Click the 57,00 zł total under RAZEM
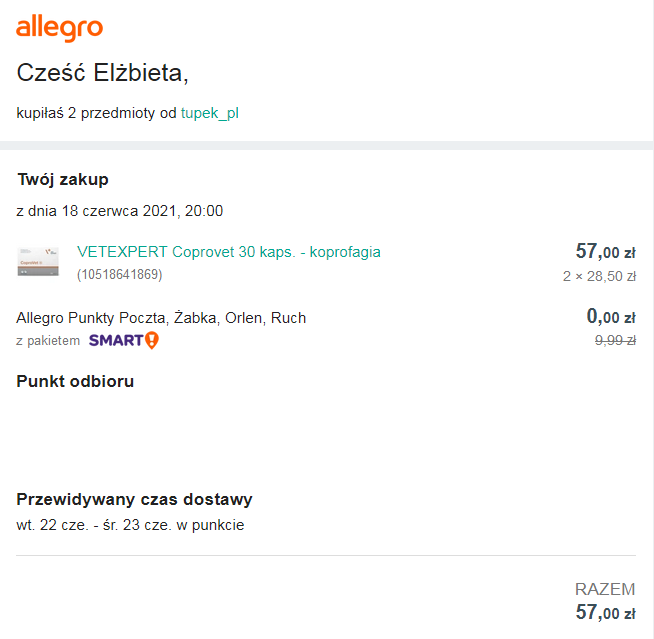This screenshot has width=654, height=639. 605,612
